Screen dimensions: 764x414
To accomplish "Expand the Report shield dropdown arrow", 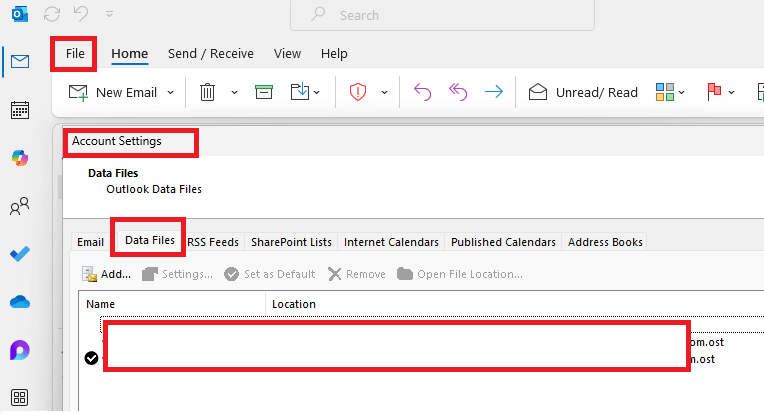I will coord(384,92).
